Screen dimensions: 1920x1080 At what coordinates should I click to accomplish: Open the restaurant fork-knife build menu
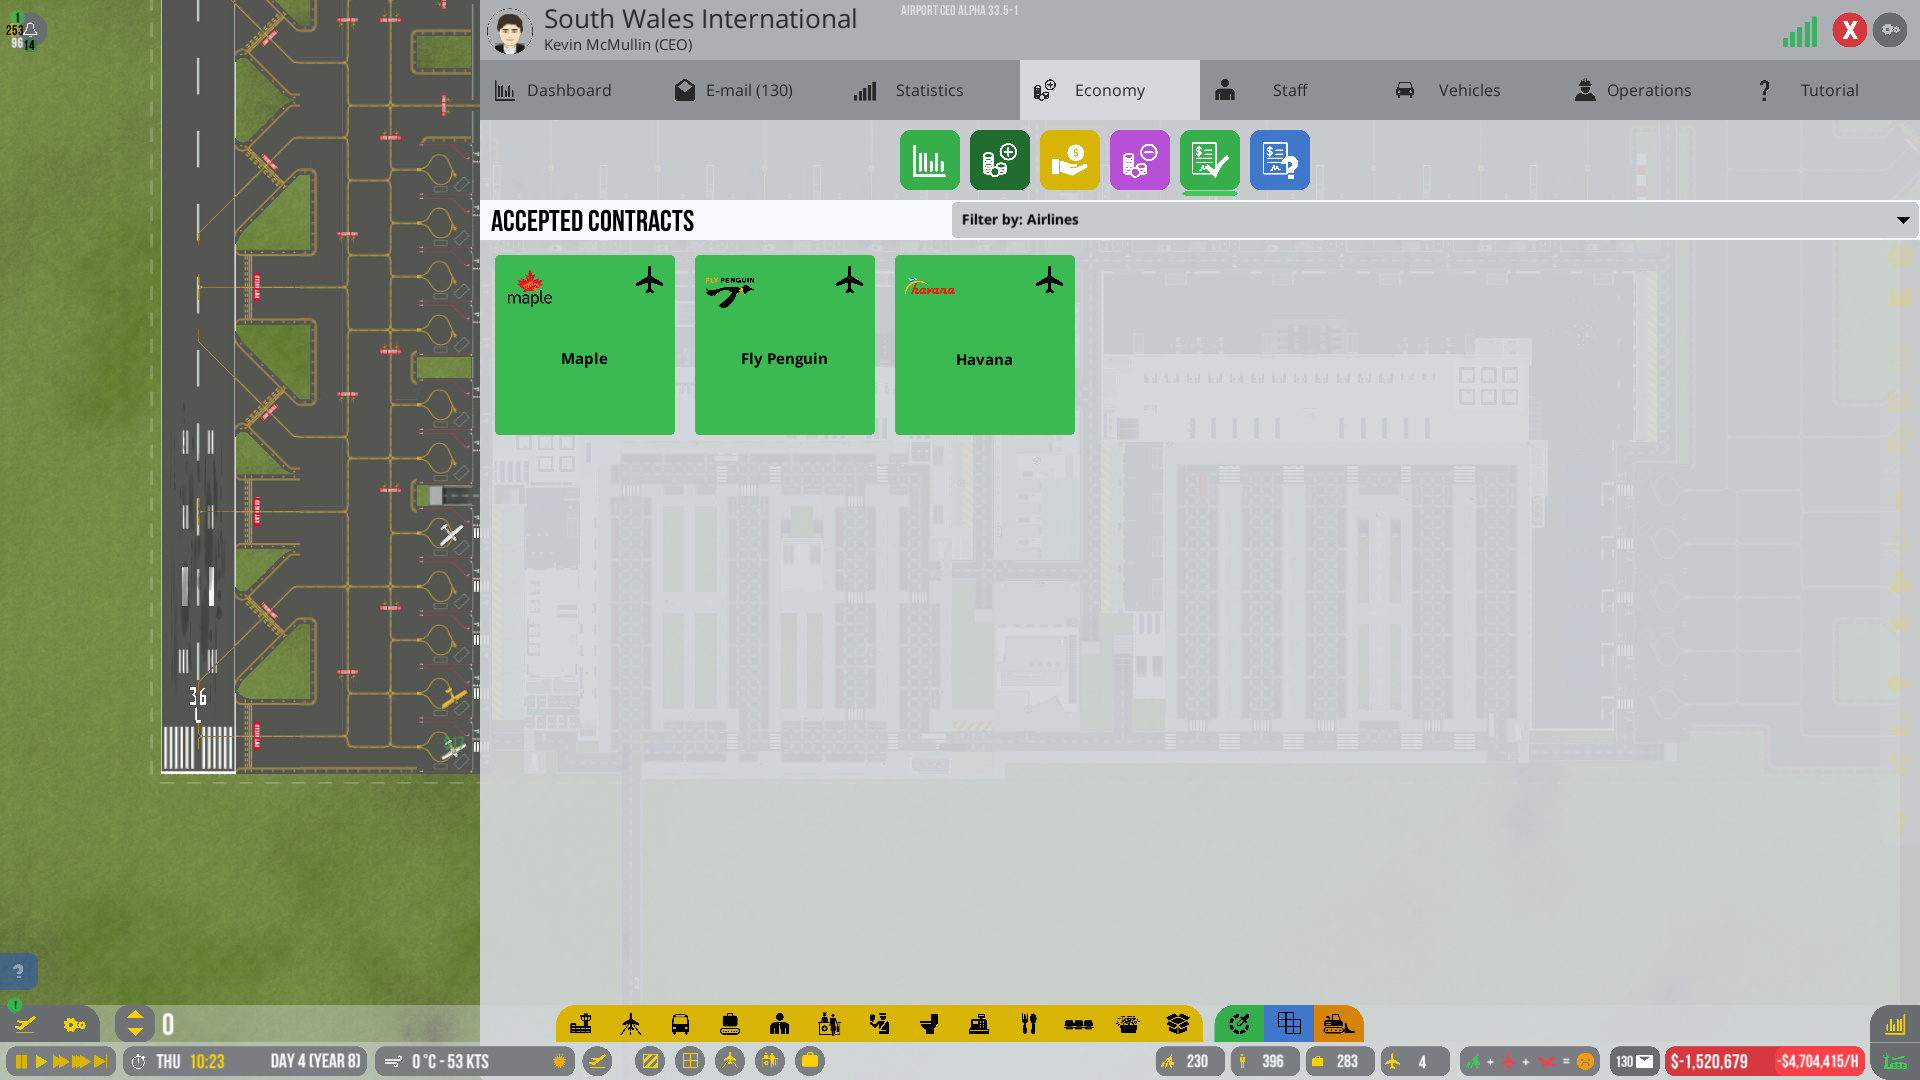click(x=1029, y=1024)
